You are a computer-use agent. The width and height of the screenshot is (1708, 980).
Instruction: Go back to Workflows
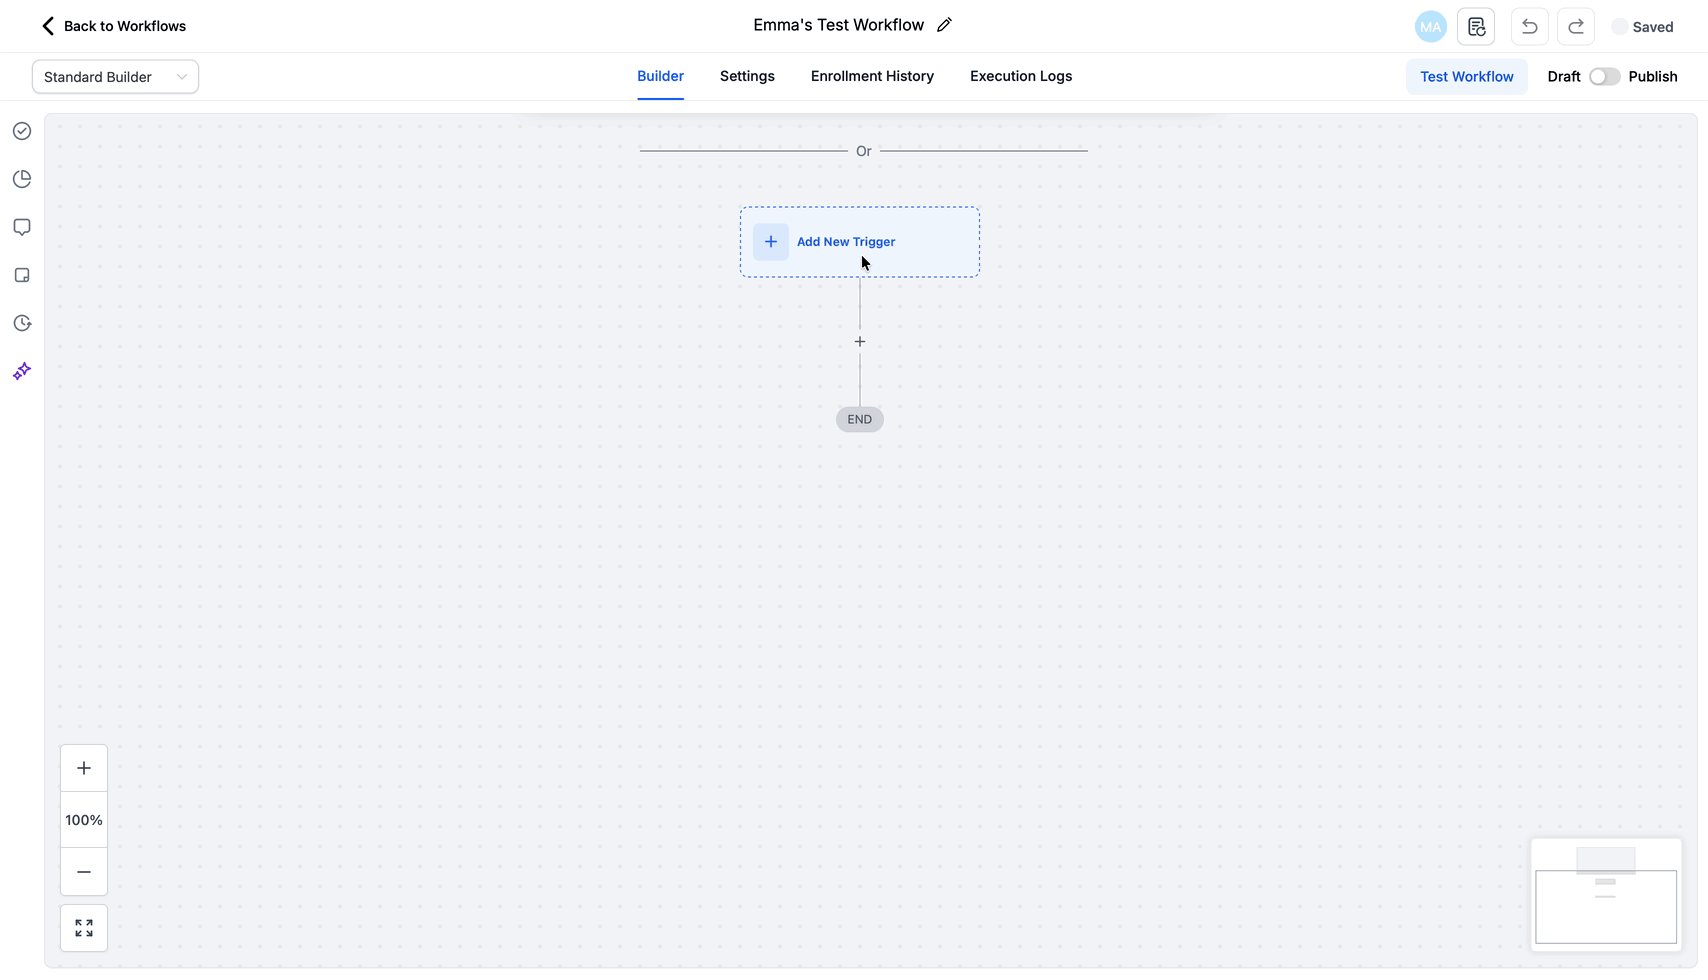pos(113,26)
